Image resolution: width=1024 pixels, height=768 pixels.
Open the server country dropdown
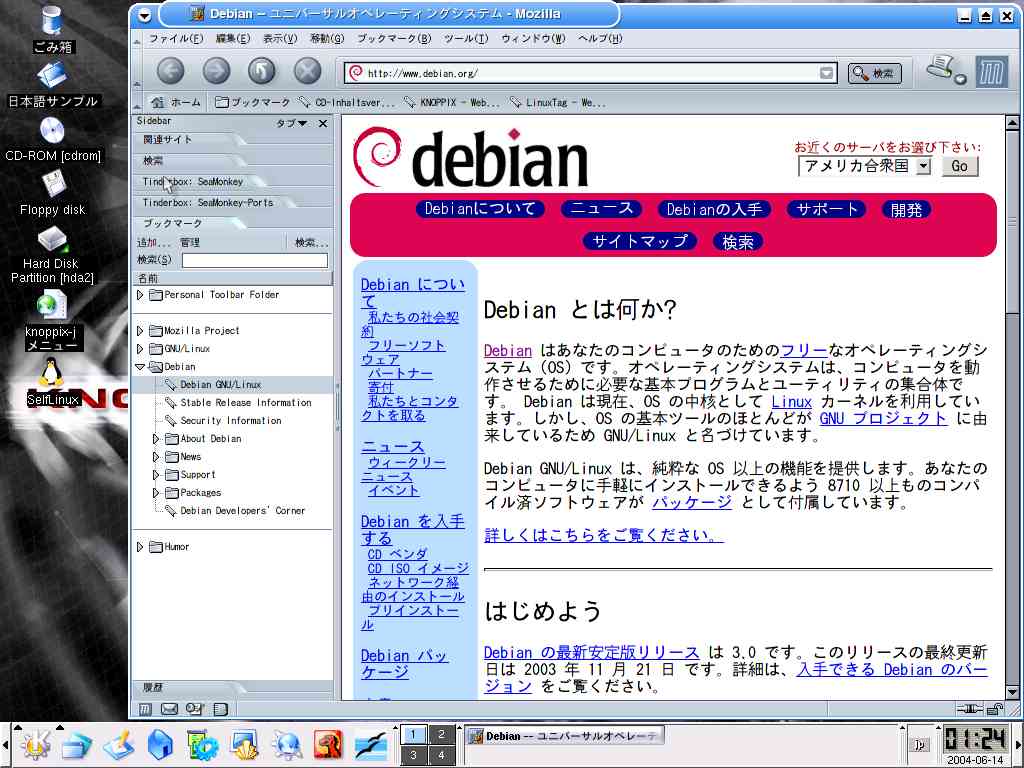(x=922, y=166)
